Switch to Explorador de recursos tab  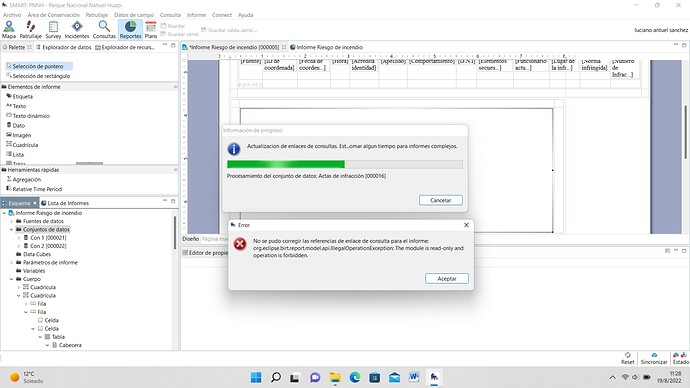pyautogui.click(x=125, y=47)
